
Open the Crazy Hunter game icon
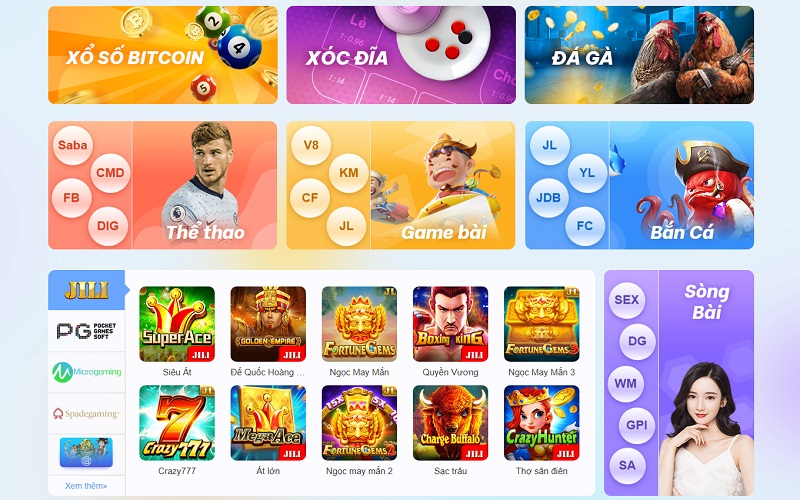[542, 423]
